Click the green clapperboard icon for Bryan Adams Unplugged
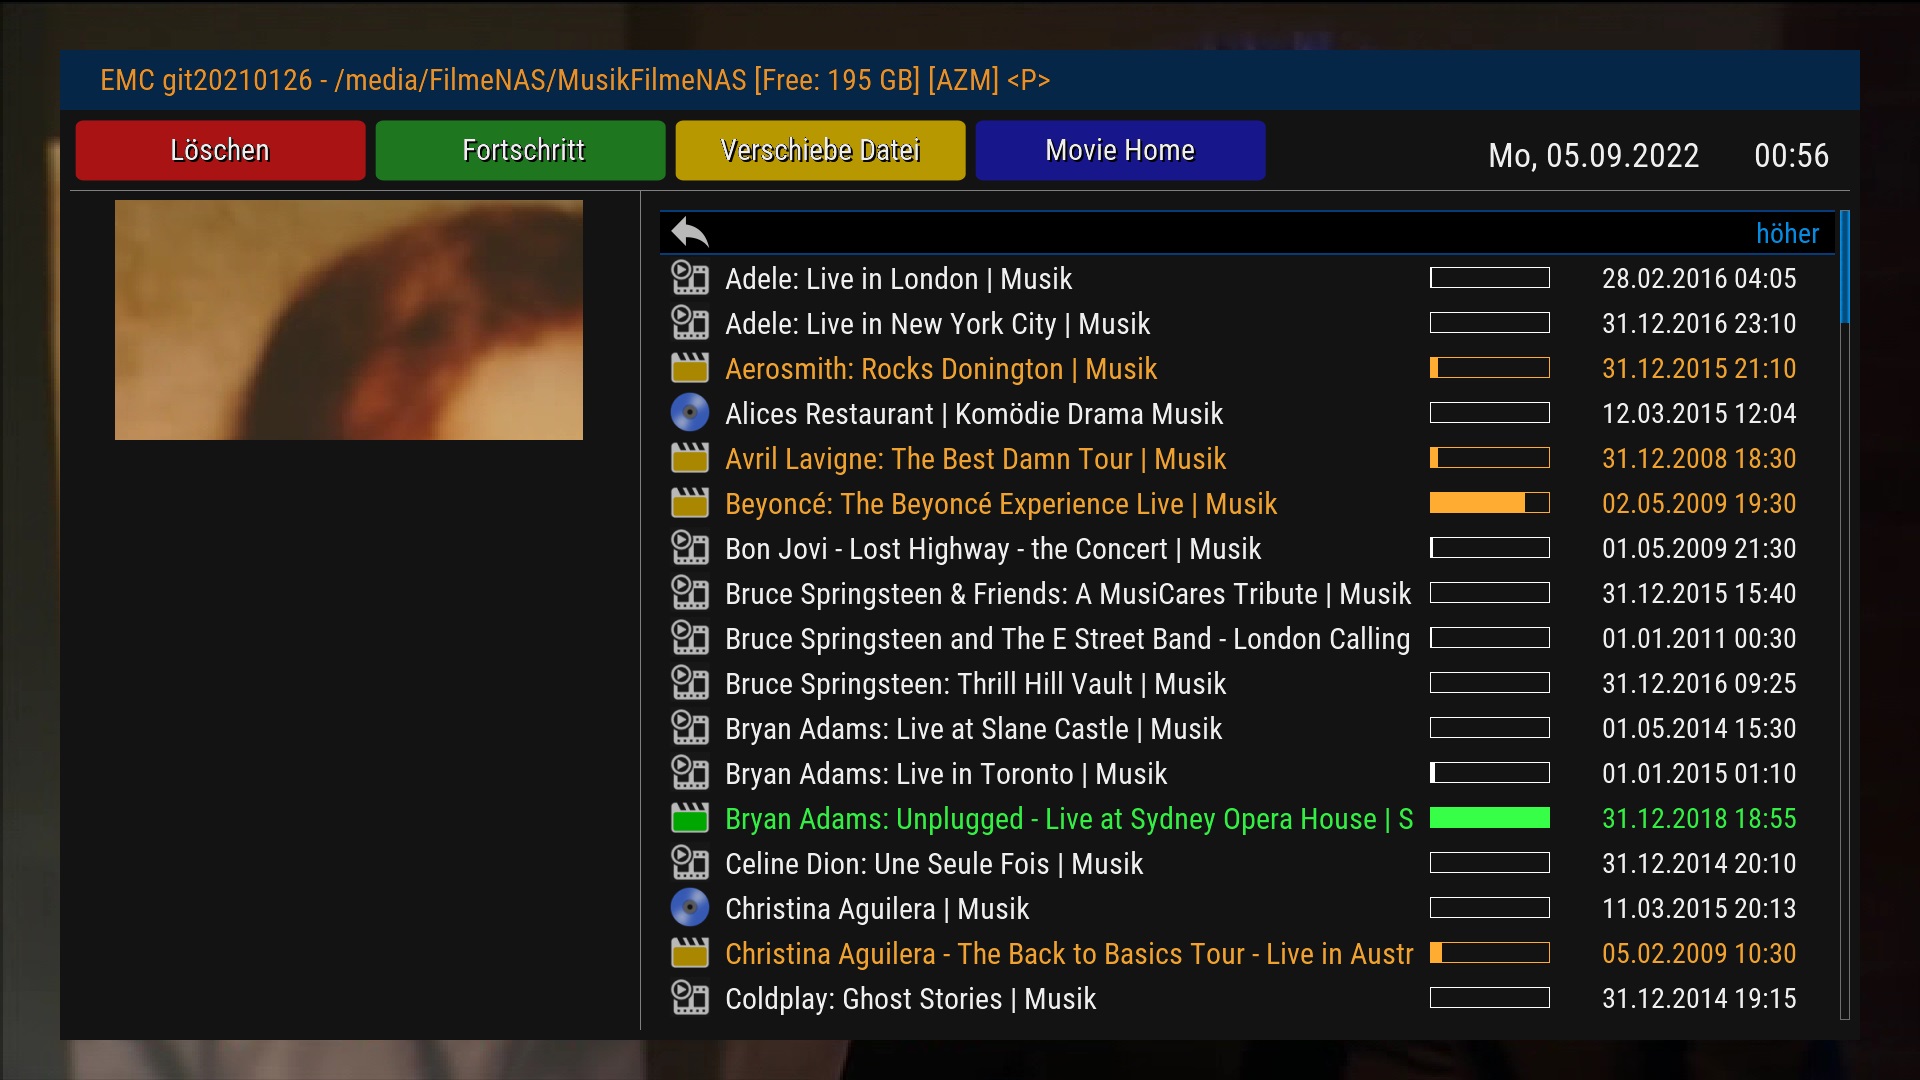1920x1080 pixels. pyautogui.click(x=690, y=818)
